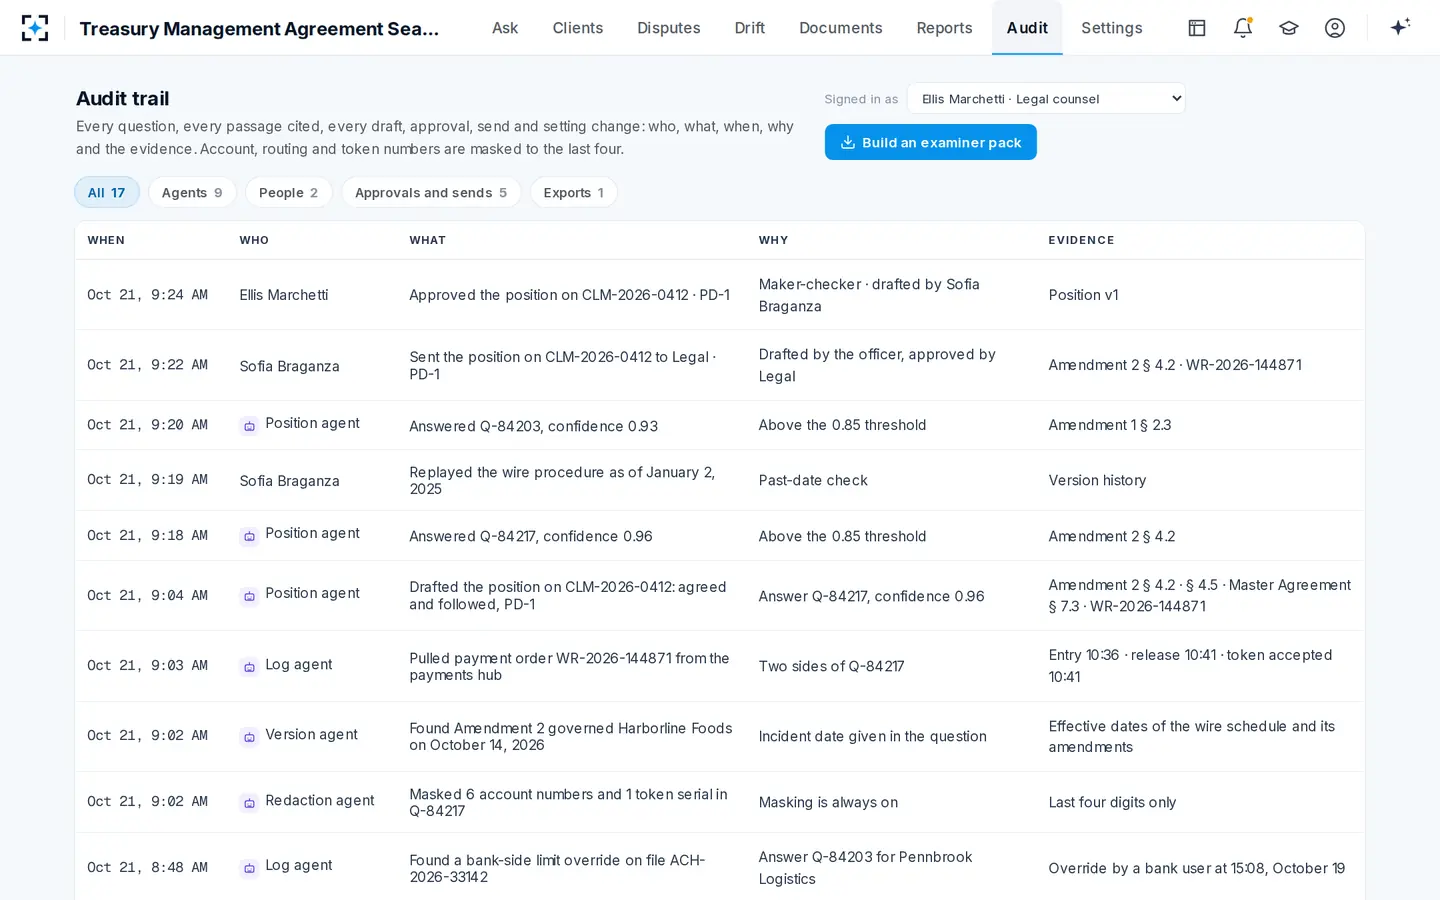Click agent icon beside Redaction agent
Screen dimensions: 1440x900
249,803
